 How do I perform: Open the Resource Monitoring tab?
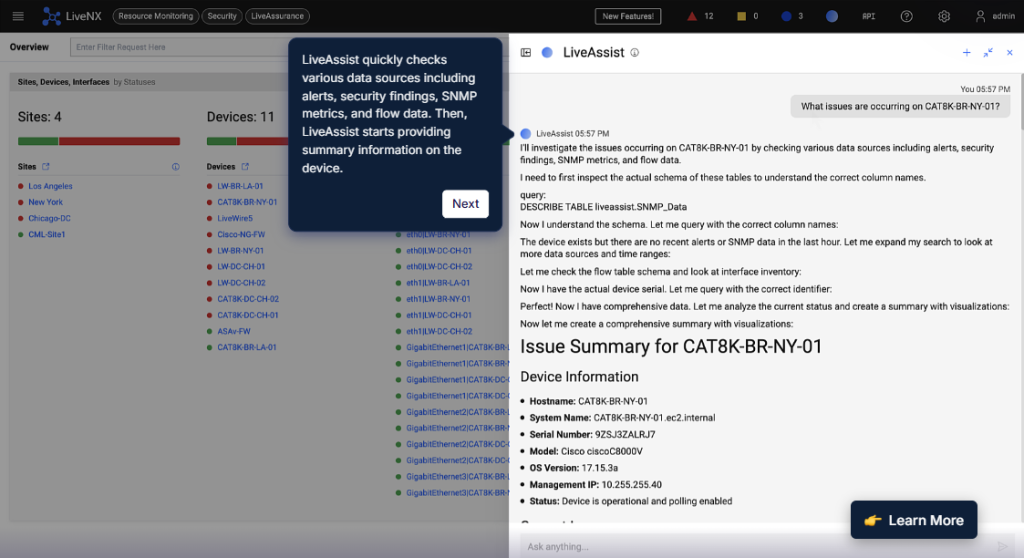pyautogui.click(x=155, y=16)
